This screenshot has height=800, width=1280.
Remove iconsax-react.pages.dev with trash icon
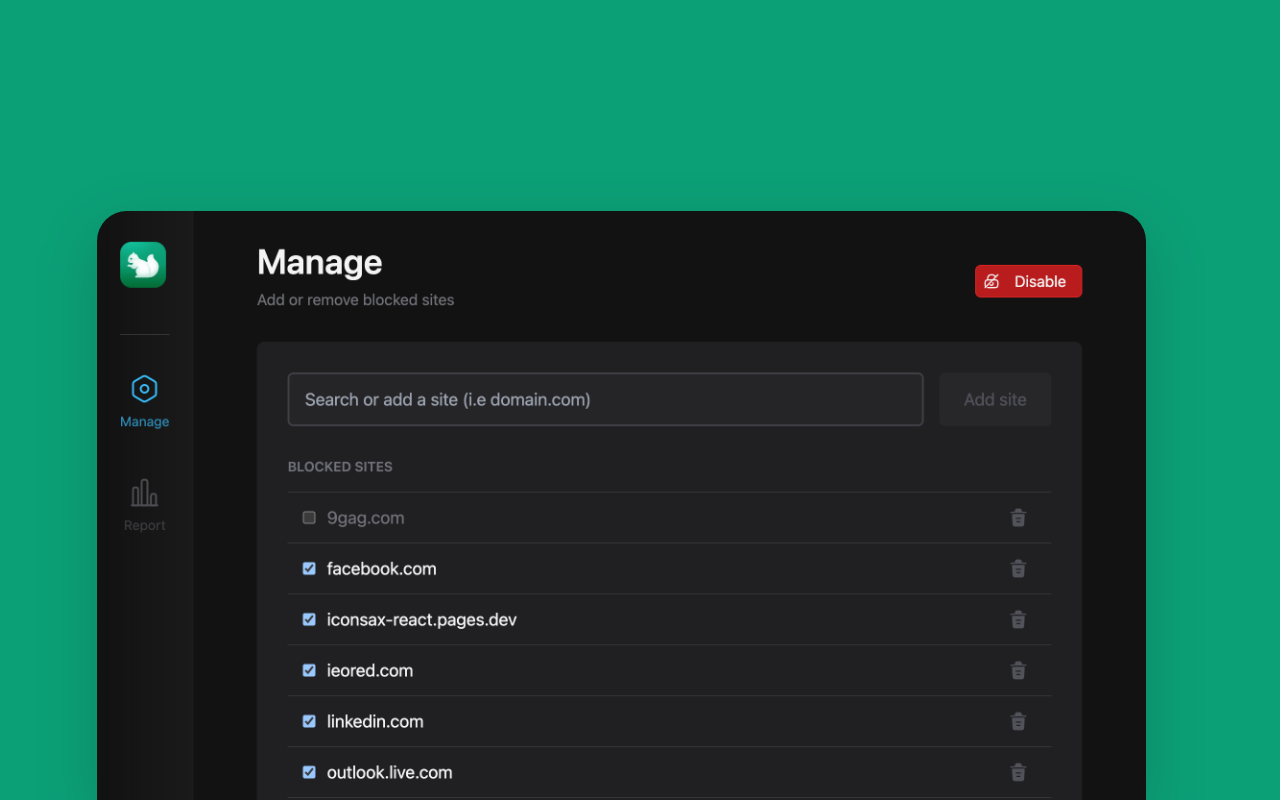(1018, 620)
